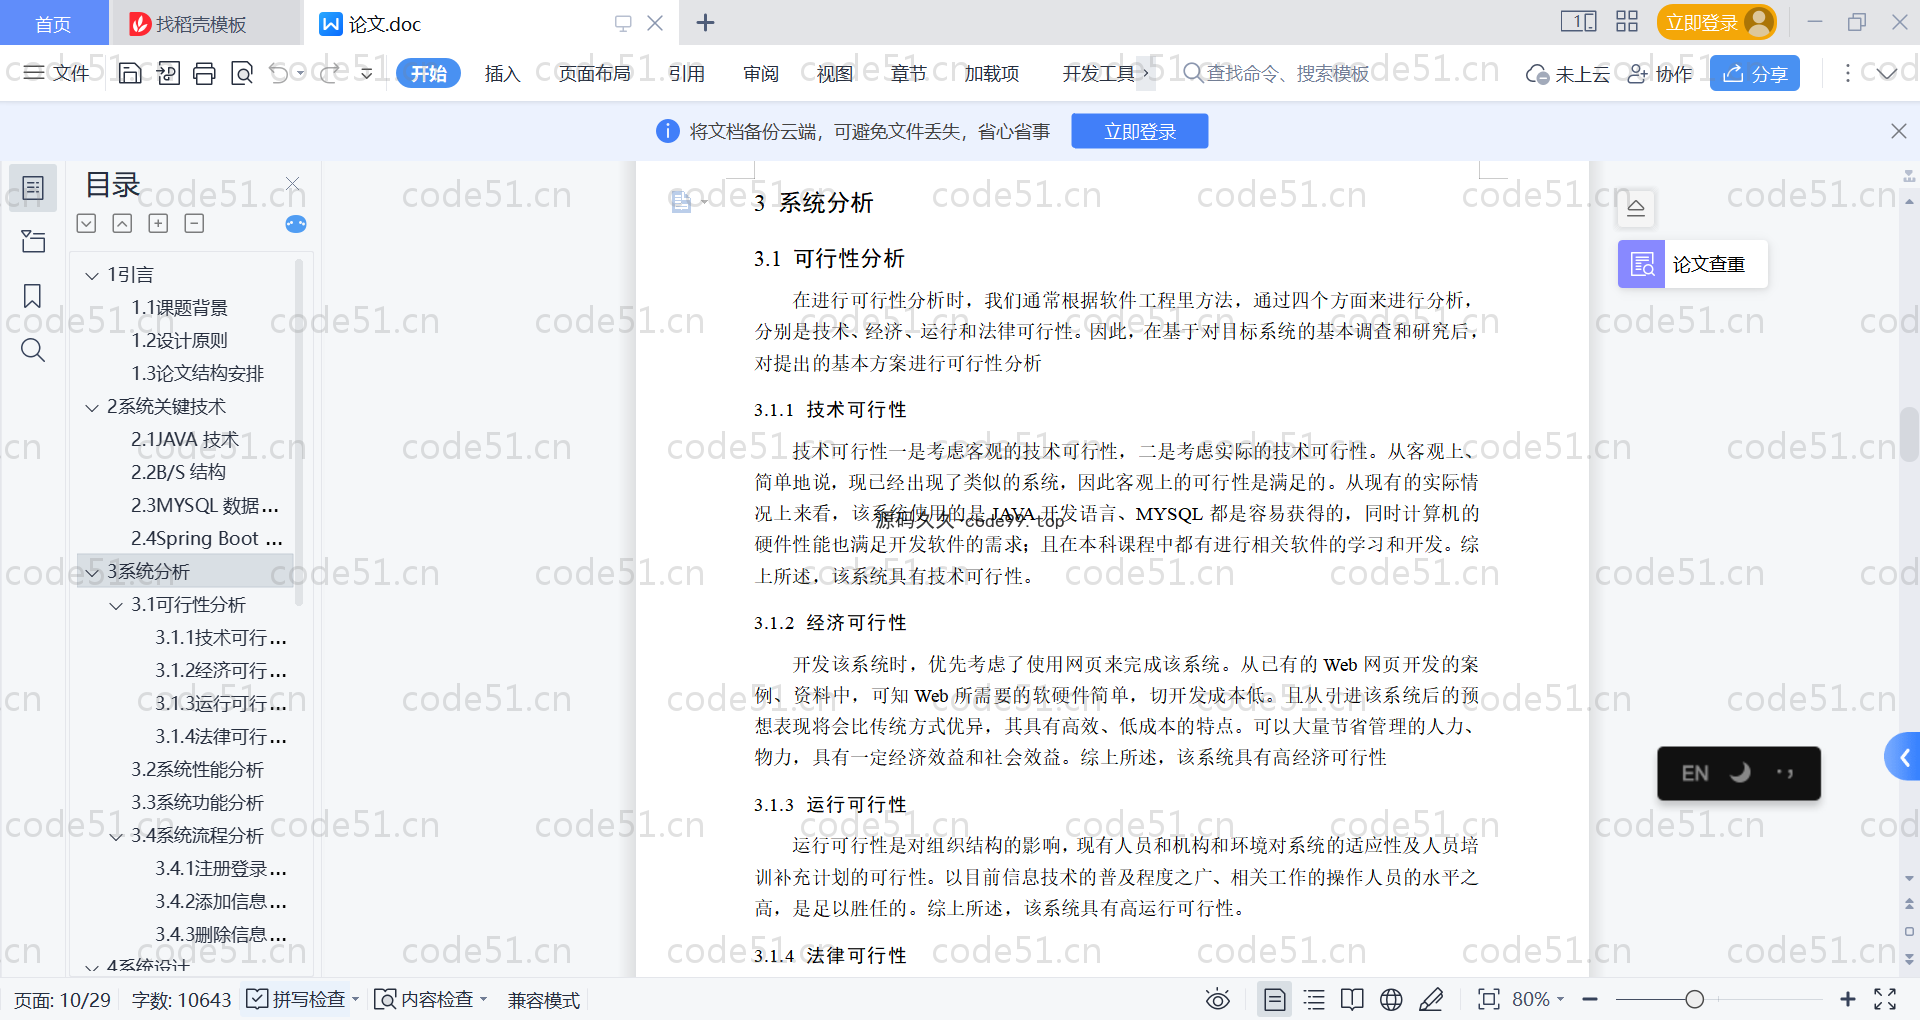The height and width of the screenshot is (1020, 1920).
Task: Go to 2.1JAVA 技术 in outline
Action: (185, 439)
